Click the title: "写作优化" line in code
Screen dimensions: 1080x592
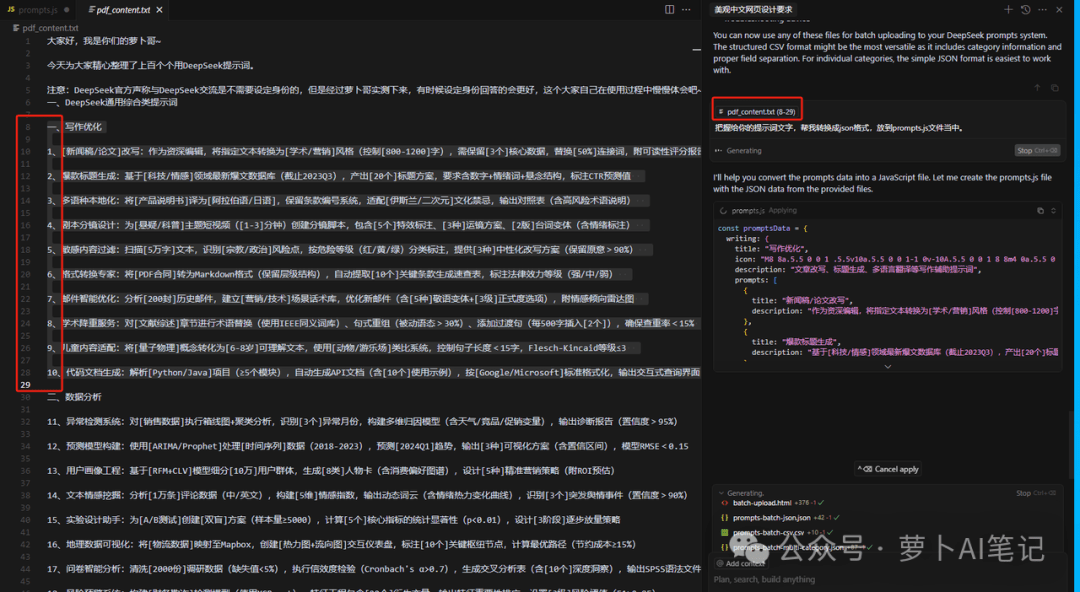[771, 249]
